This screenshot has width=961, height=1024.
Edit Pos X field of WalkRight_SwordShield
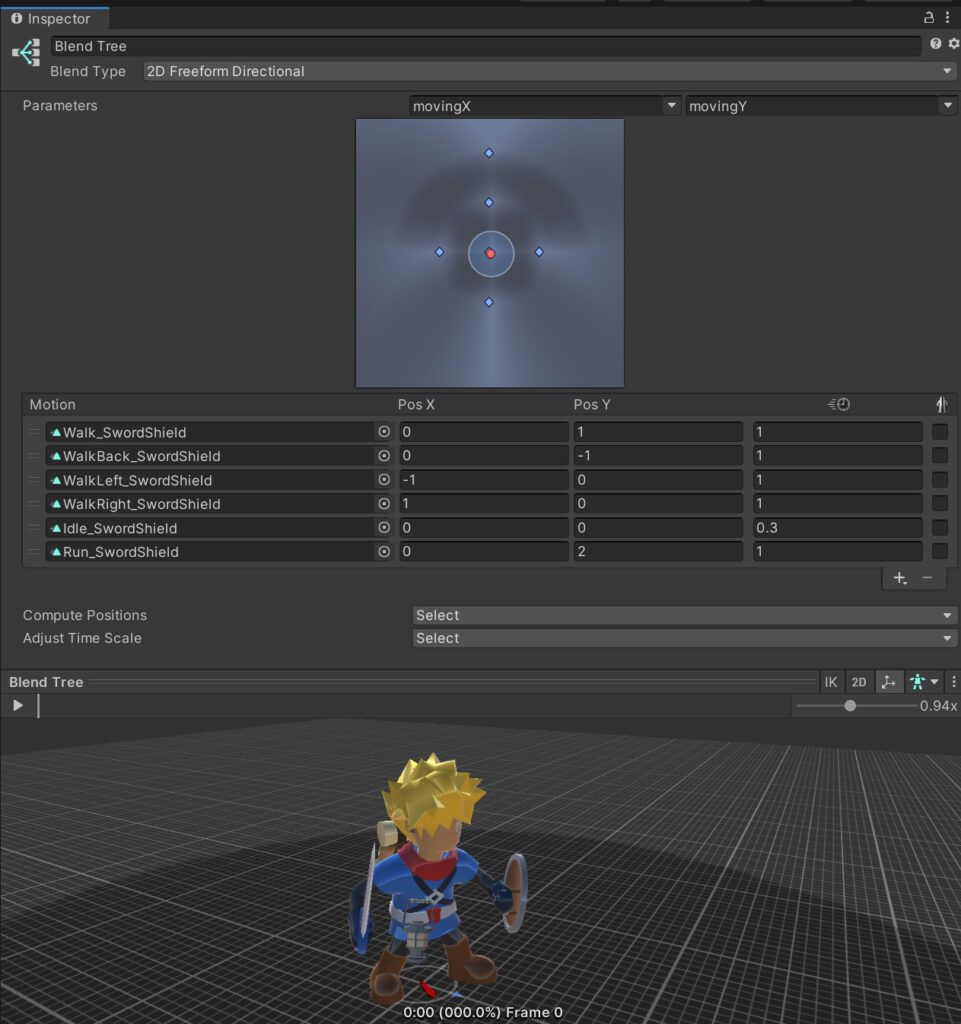pyautogui.click(x=484, y=504)
